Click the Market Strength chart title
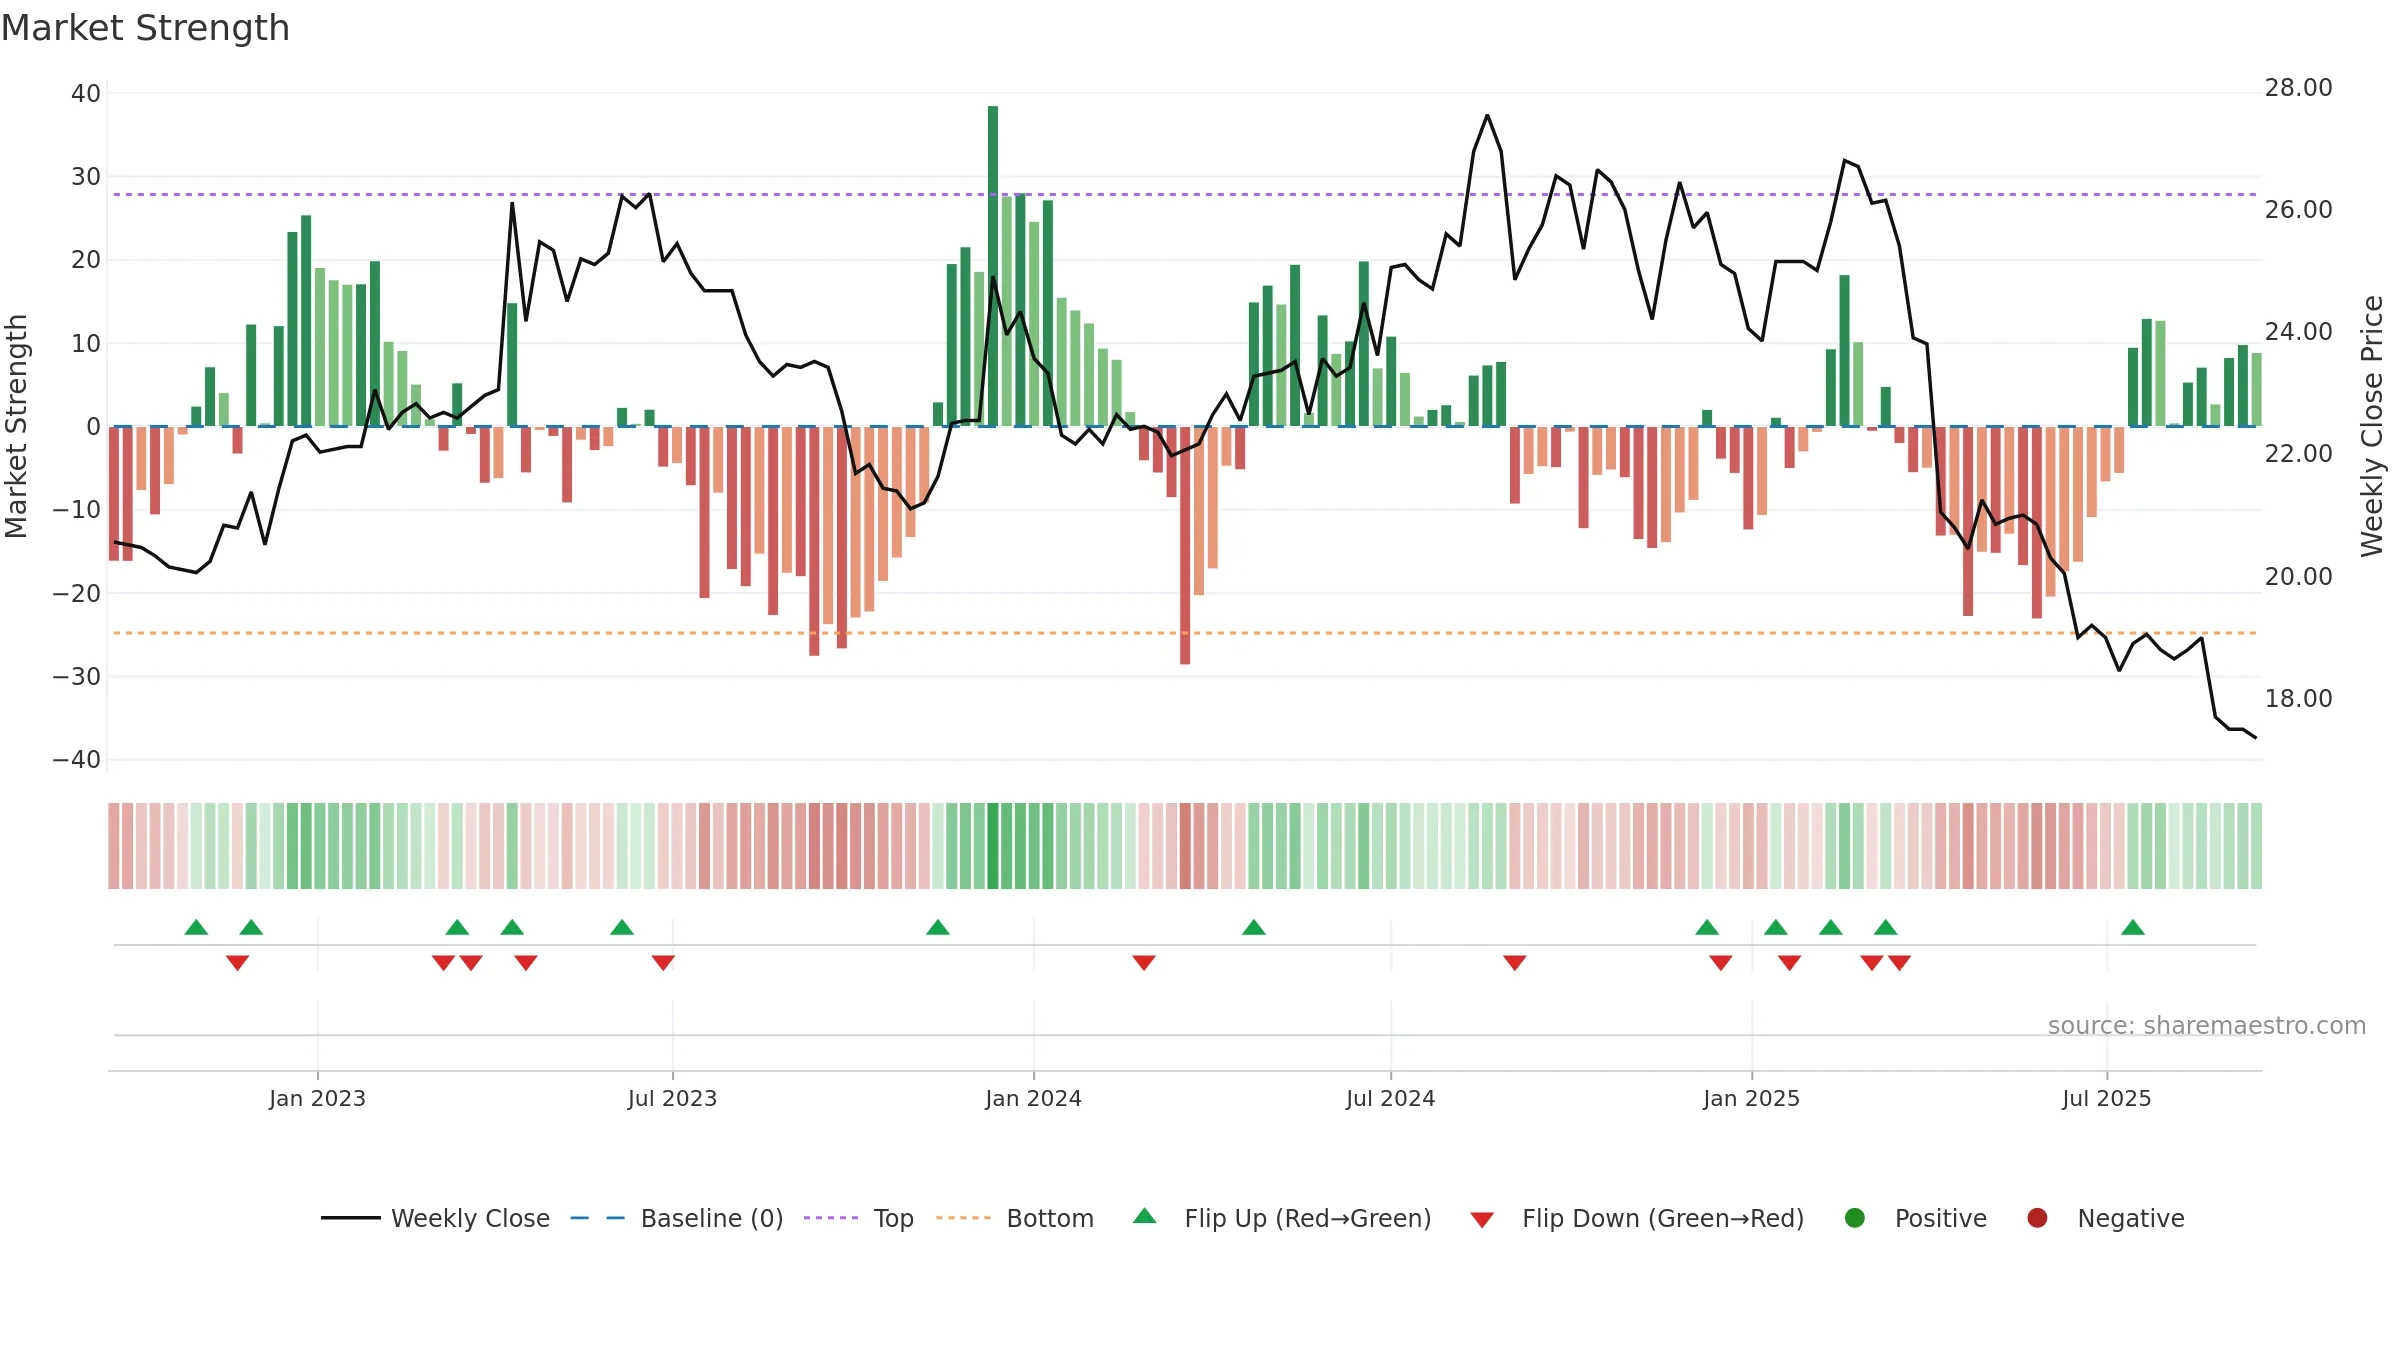Screen dimensions: 2400x1350 point(145,28)
